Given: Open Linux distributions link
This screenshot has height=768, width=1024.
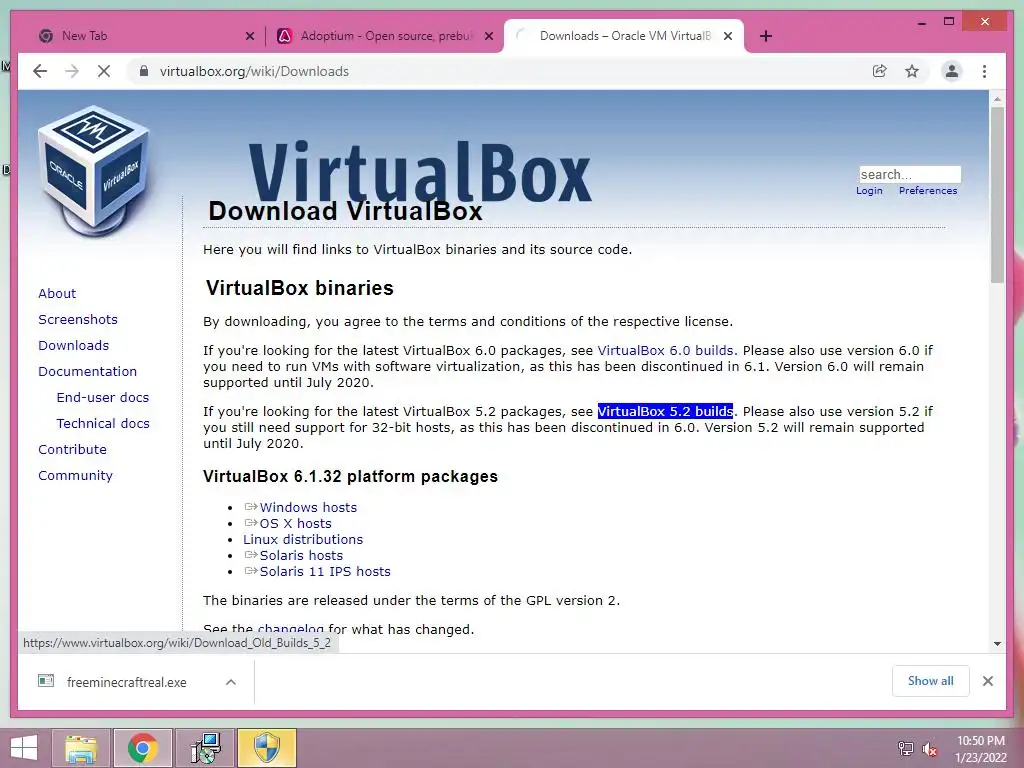Looking at the screenshot, I should pyautogui.click(x=303, y=539).
